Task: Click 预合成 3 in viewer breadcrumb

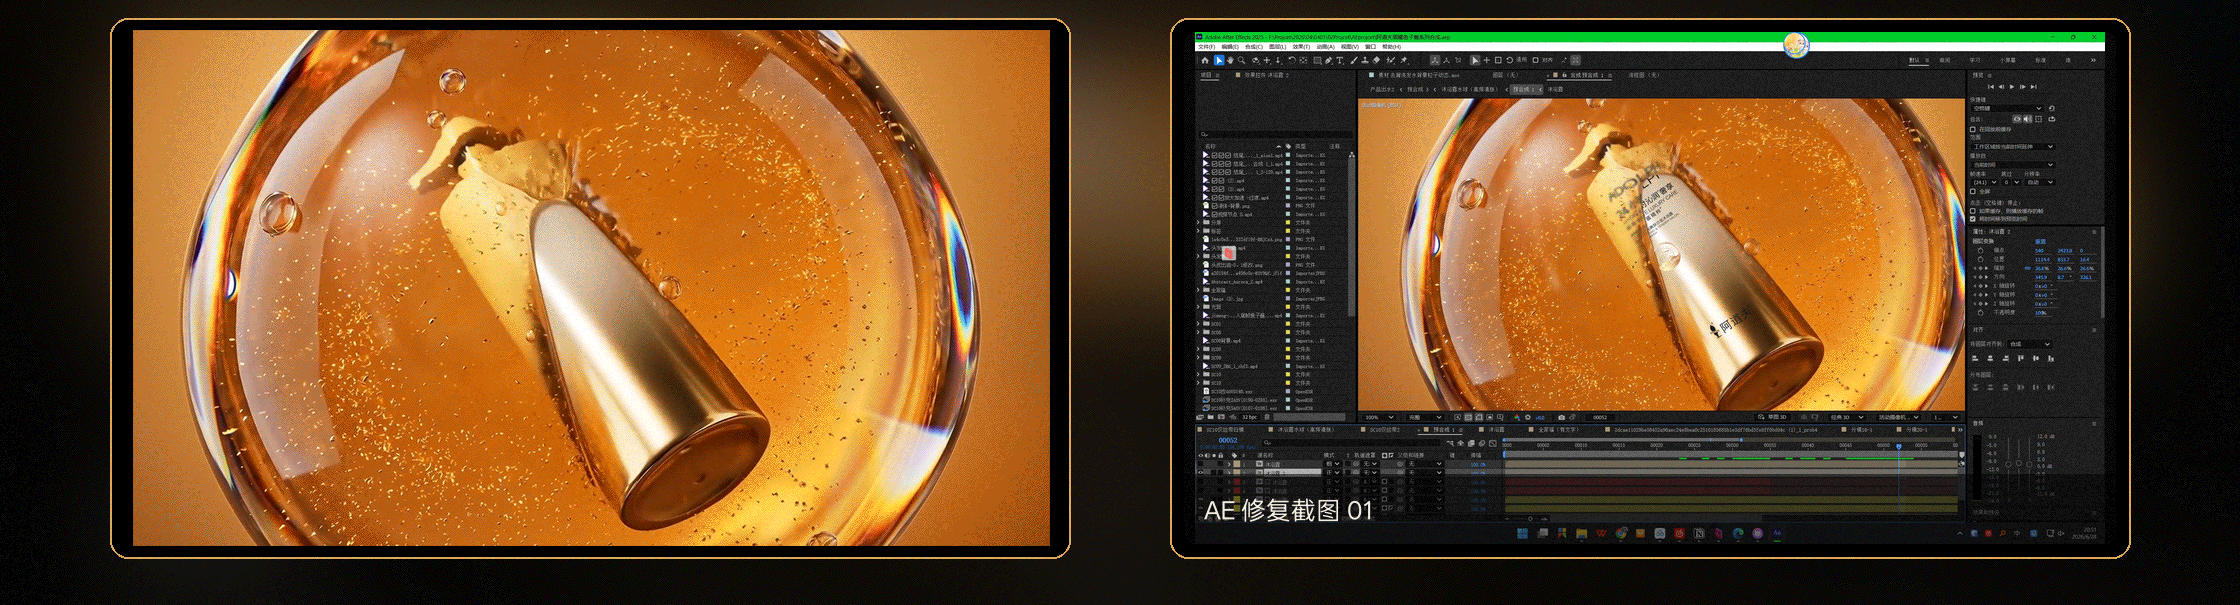Action: (x=1418, y=89)
